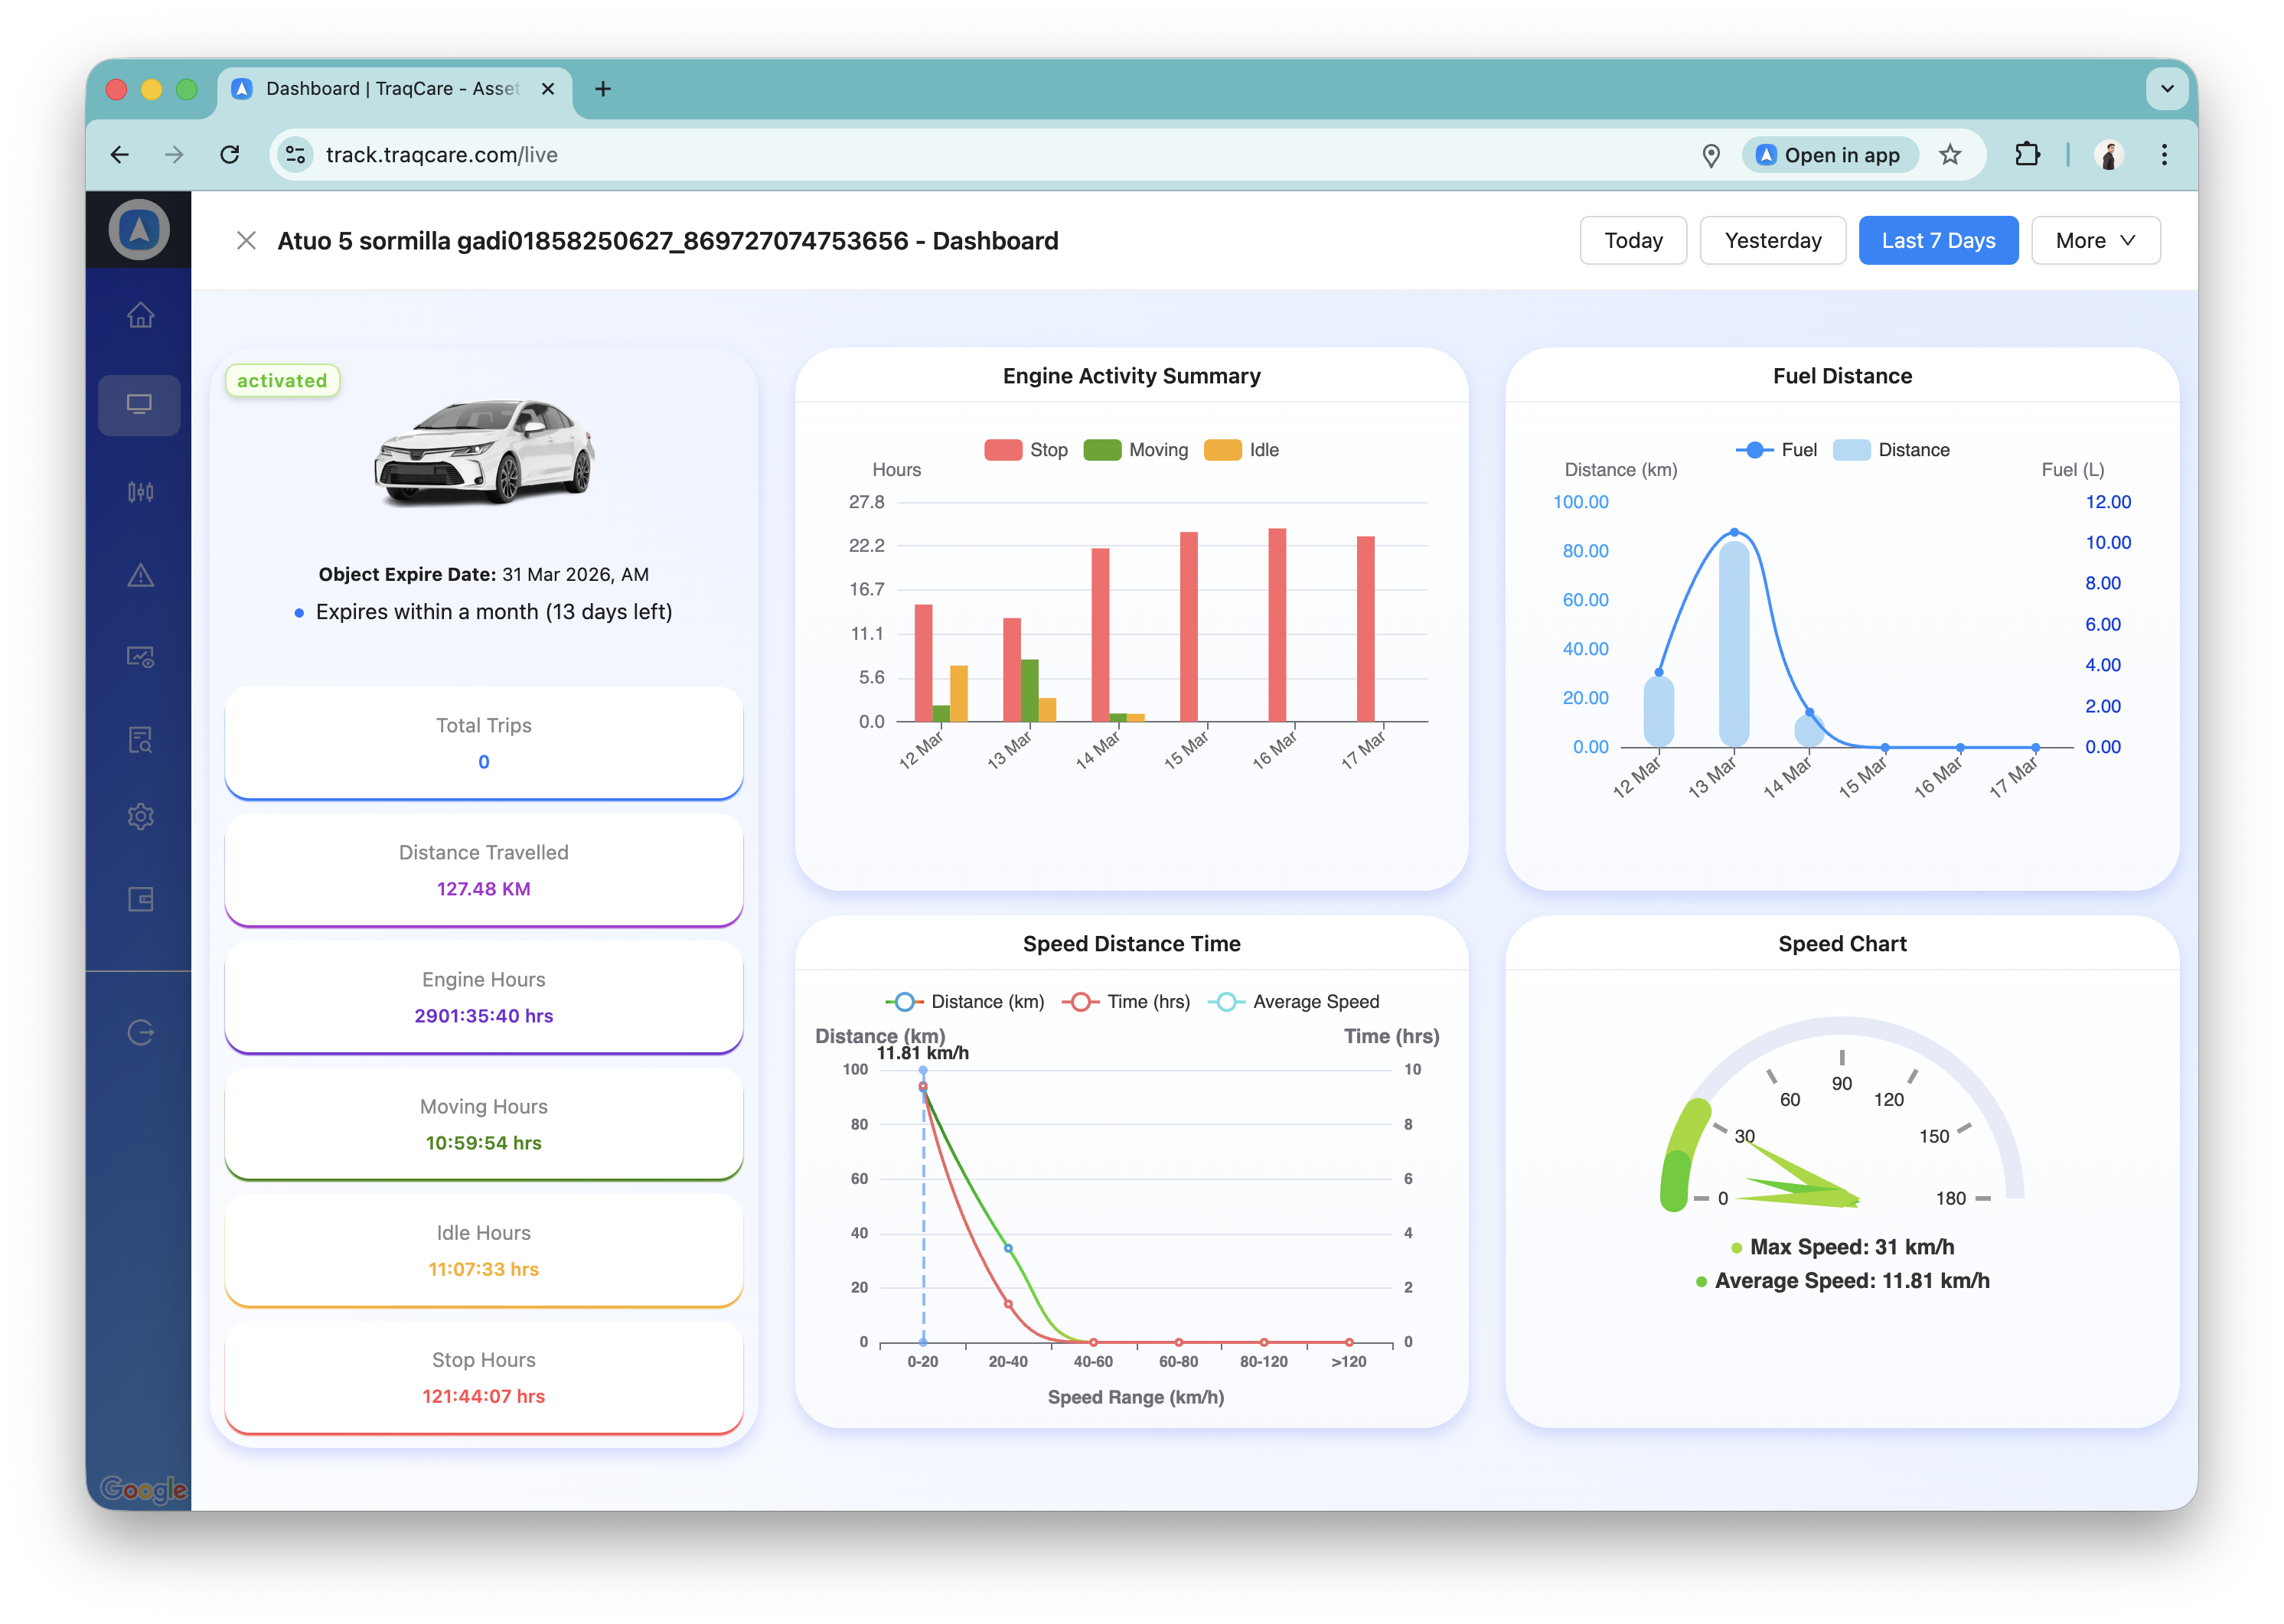Viewport: 2284px width, 1624px height.
Task: Open the image monitoring sidebar icon
Action: 140,657
